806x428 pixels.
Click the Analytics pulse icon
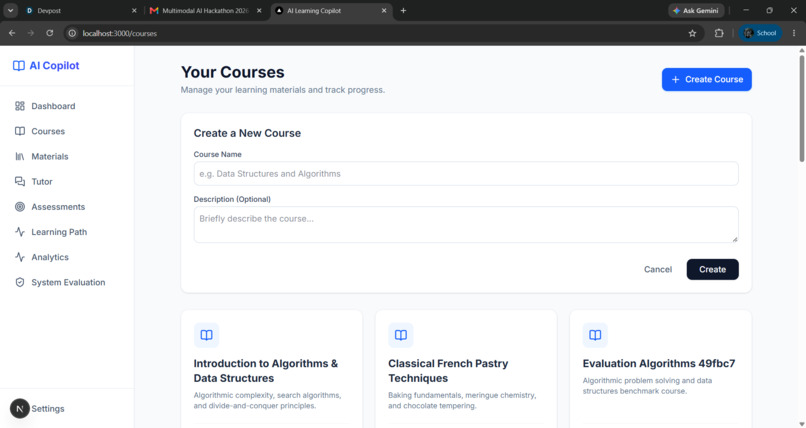[20, 257]
